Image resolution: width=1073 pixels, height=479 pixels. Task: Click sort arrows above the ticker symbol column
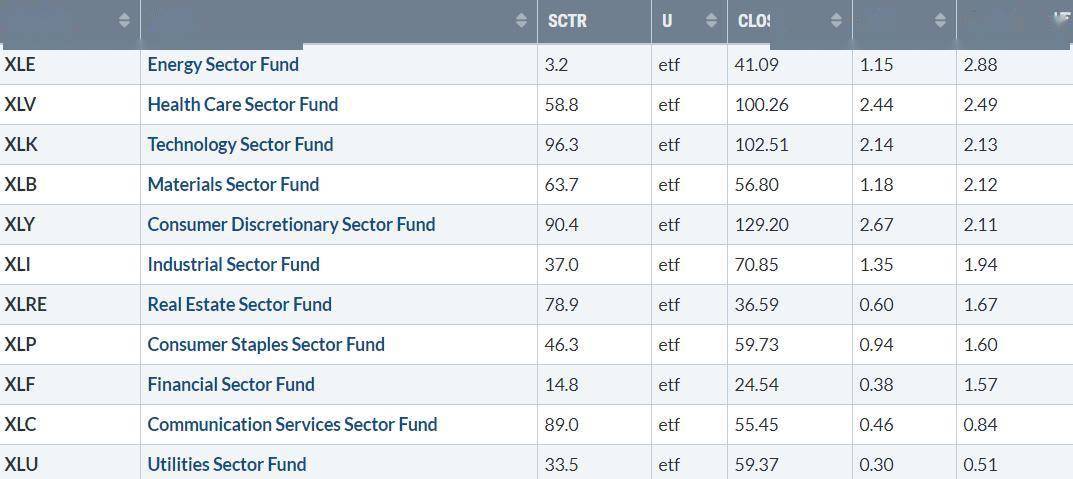tap(124, 20)
